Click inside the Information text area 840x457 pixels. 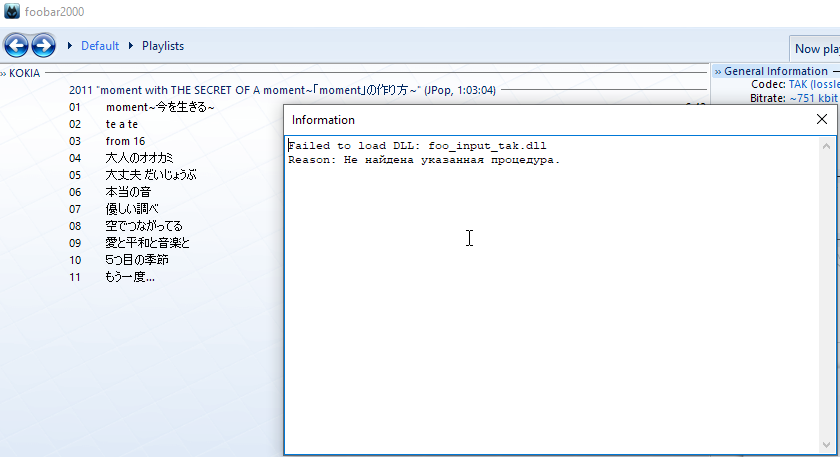tap(552, 295)
